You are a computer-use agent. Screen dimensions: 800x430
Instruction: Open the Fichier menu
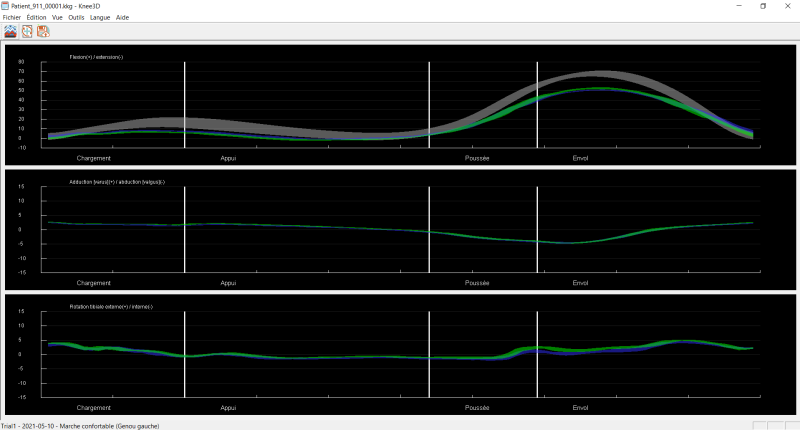coord(12,17)
